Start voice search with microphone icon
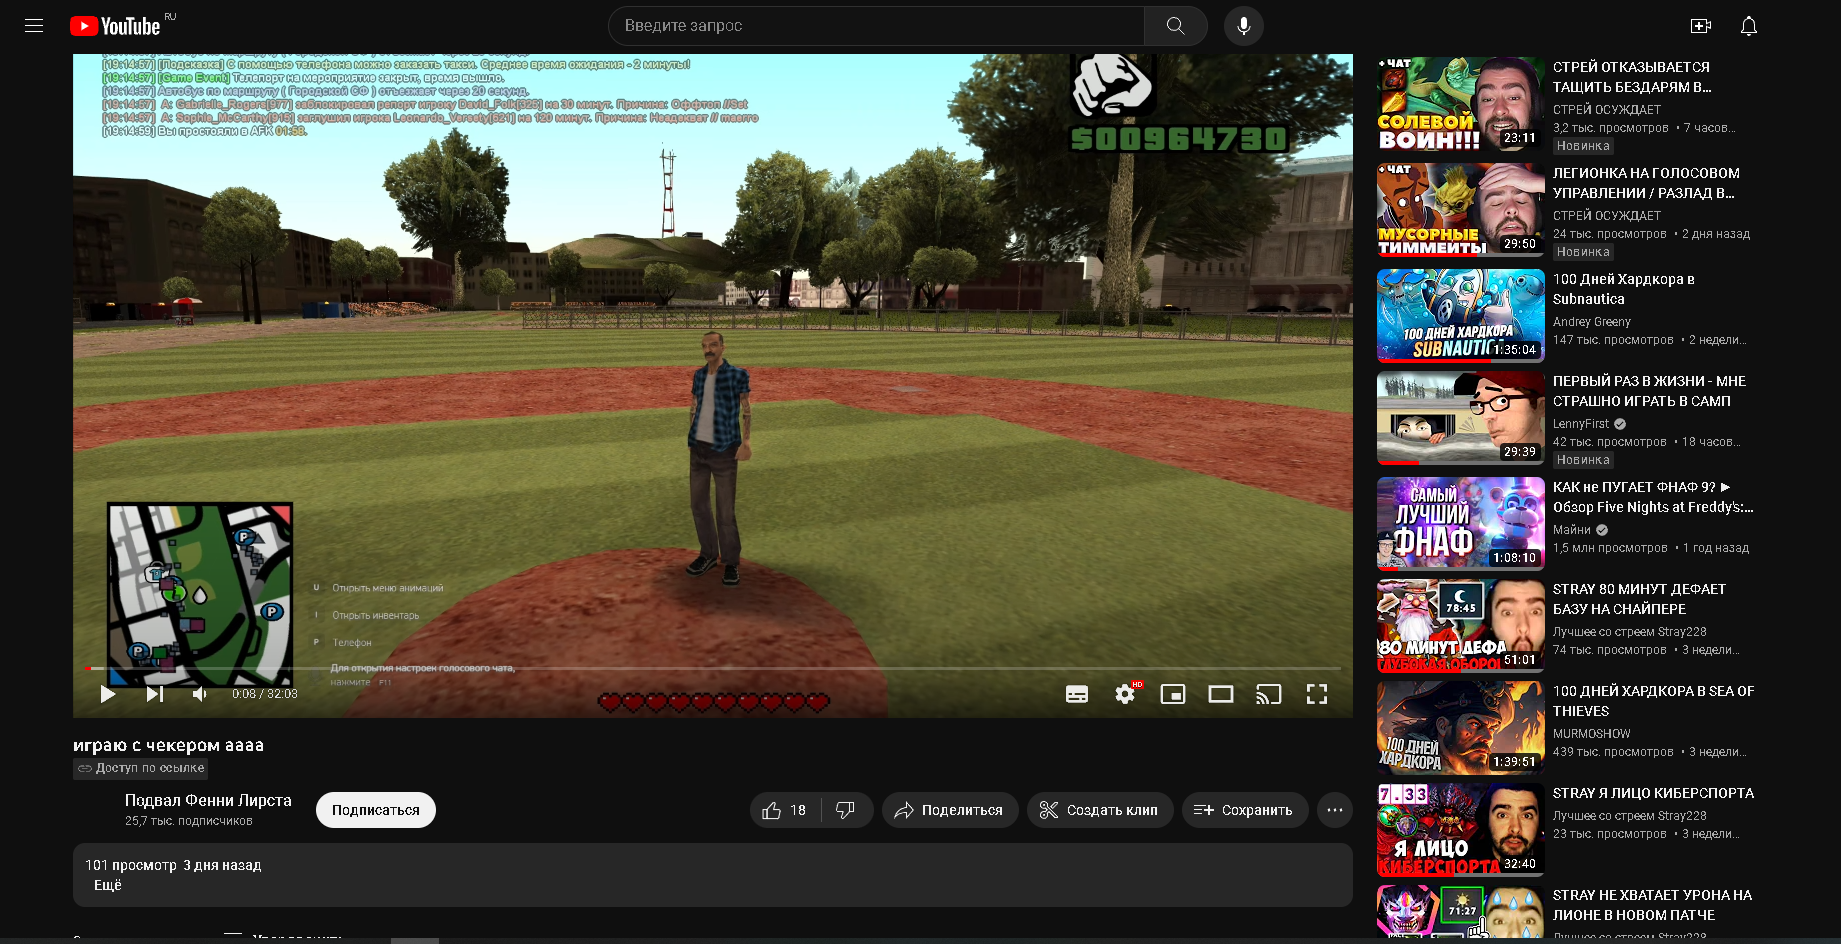Screen dimensions: 1841x944 pyautogui.click(x=1243, y=26)
